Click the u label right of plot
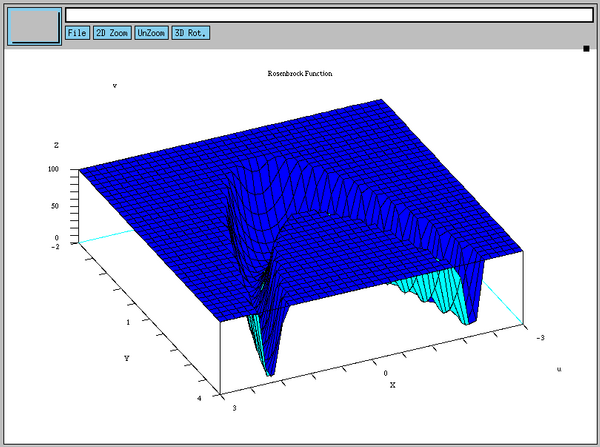 [558, 369]
